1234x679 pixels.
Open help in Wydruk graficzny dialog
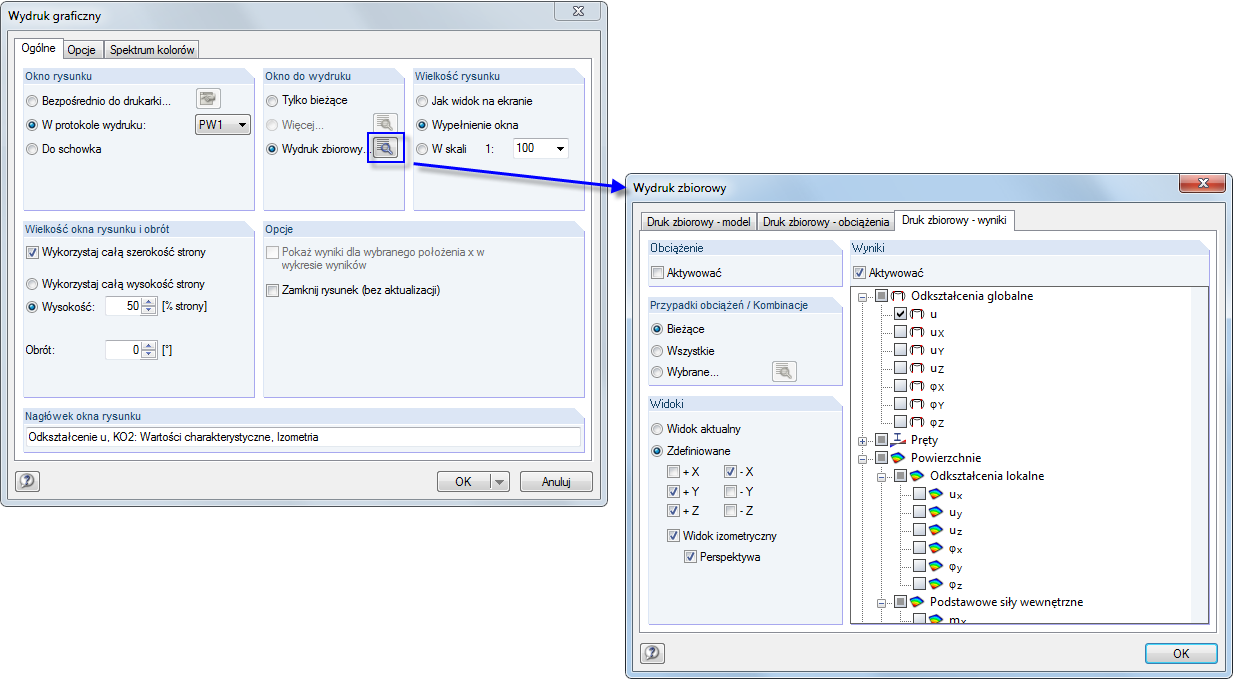click(27, 481)
